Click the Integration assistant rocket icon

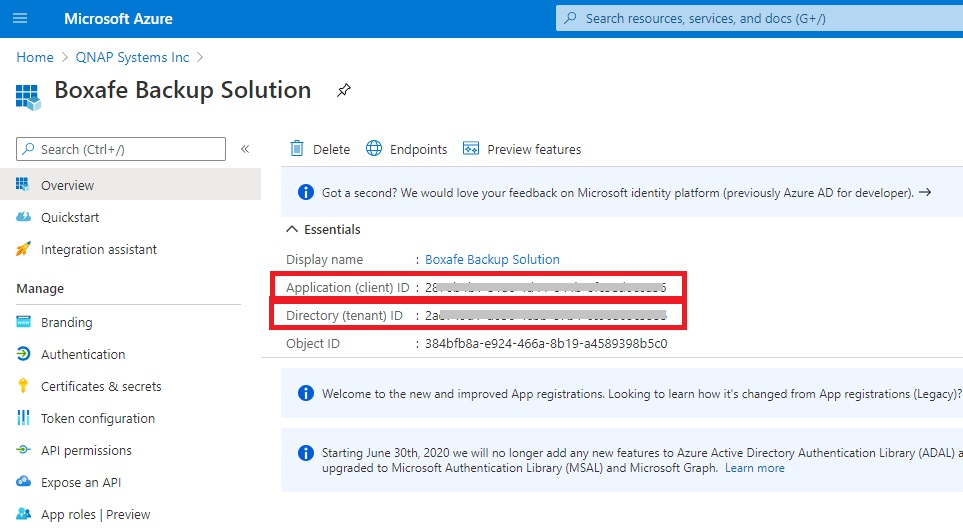point(23,249)
